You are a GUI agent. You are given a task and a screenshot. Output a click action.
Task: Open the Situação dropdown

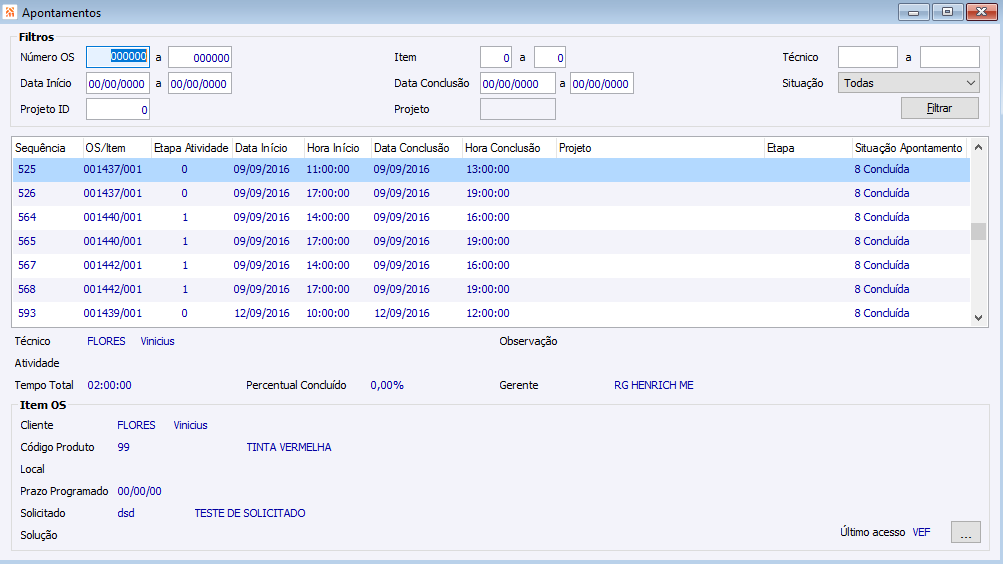(908, 83)
